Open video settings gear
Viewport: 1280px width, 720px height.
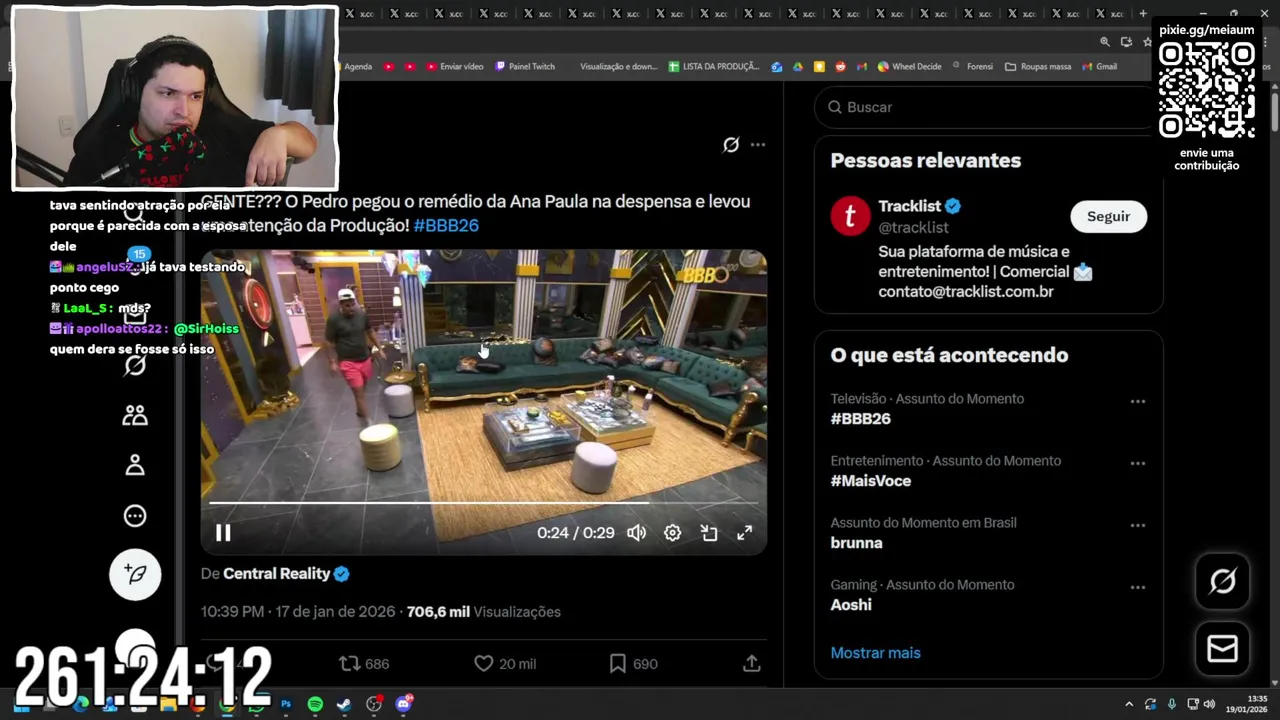click(x=673, y=533)
